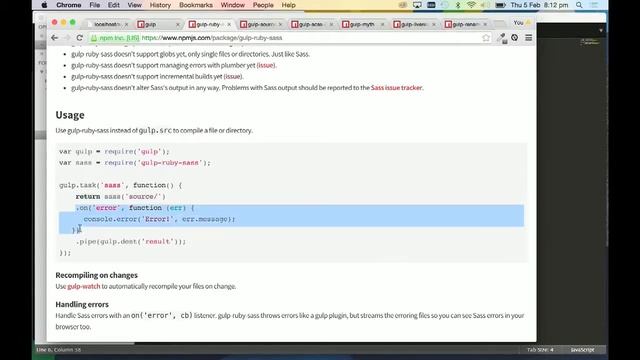Bookmark this page with the star icon
This screenshot has width=640, height=360.
(486, 38)
